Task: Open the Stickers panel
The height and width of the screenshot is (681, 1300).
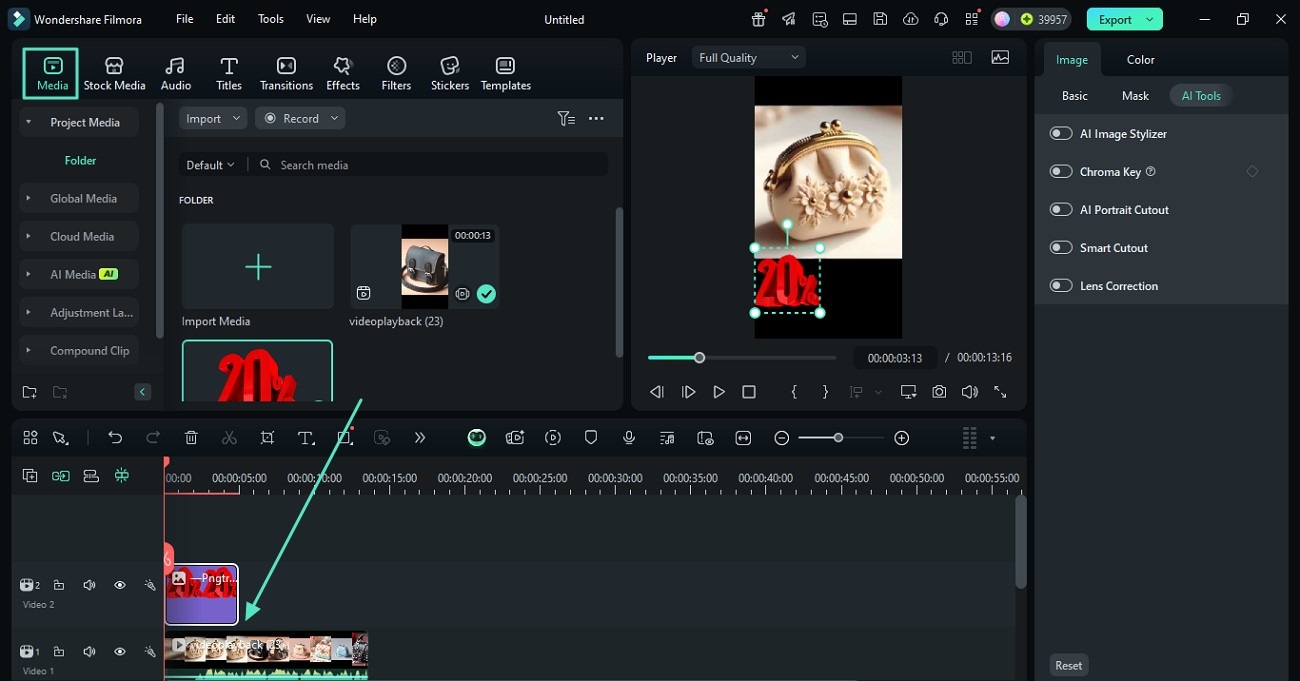Action: [x=450, y=74]
